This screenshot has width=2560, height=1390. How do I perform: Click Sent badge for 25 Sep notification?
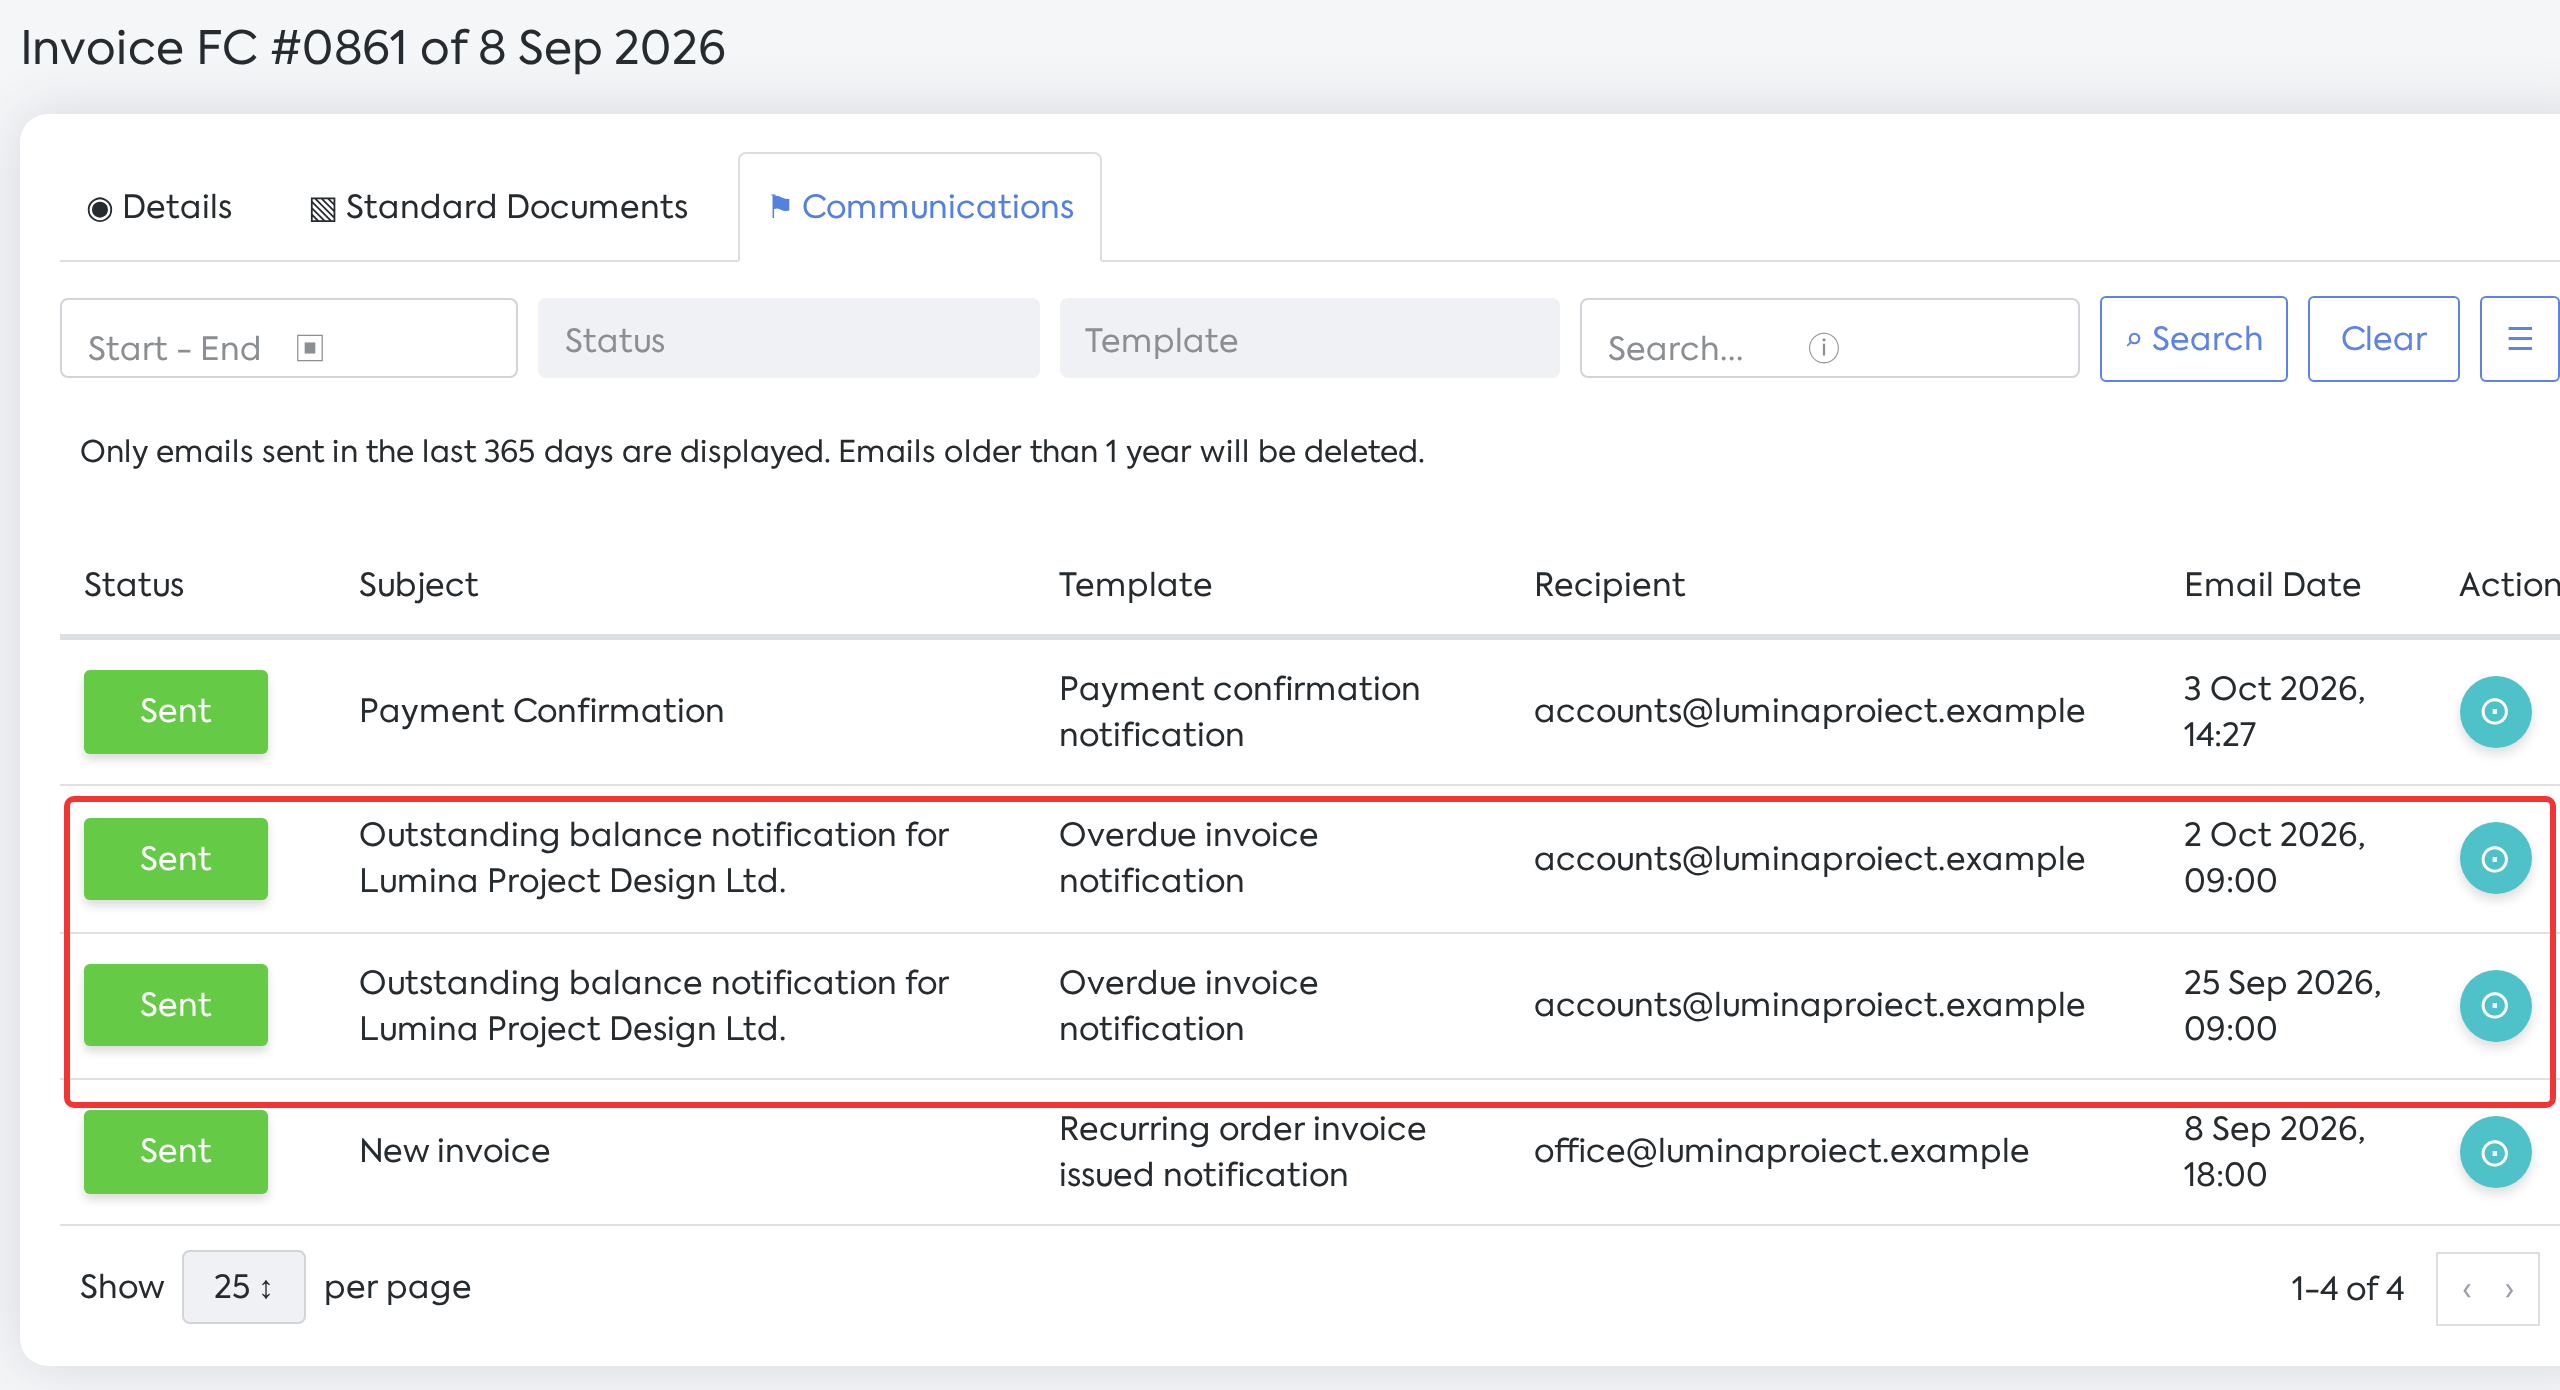176,1005
